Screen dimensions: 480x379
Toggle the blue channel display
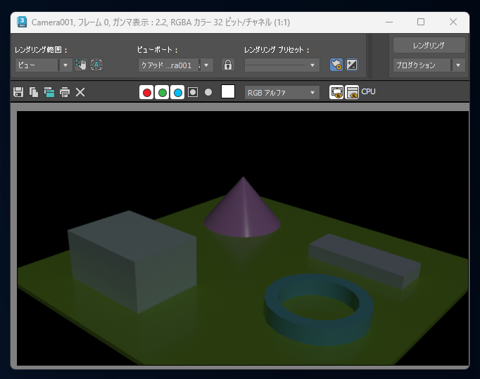click(178, 92)
